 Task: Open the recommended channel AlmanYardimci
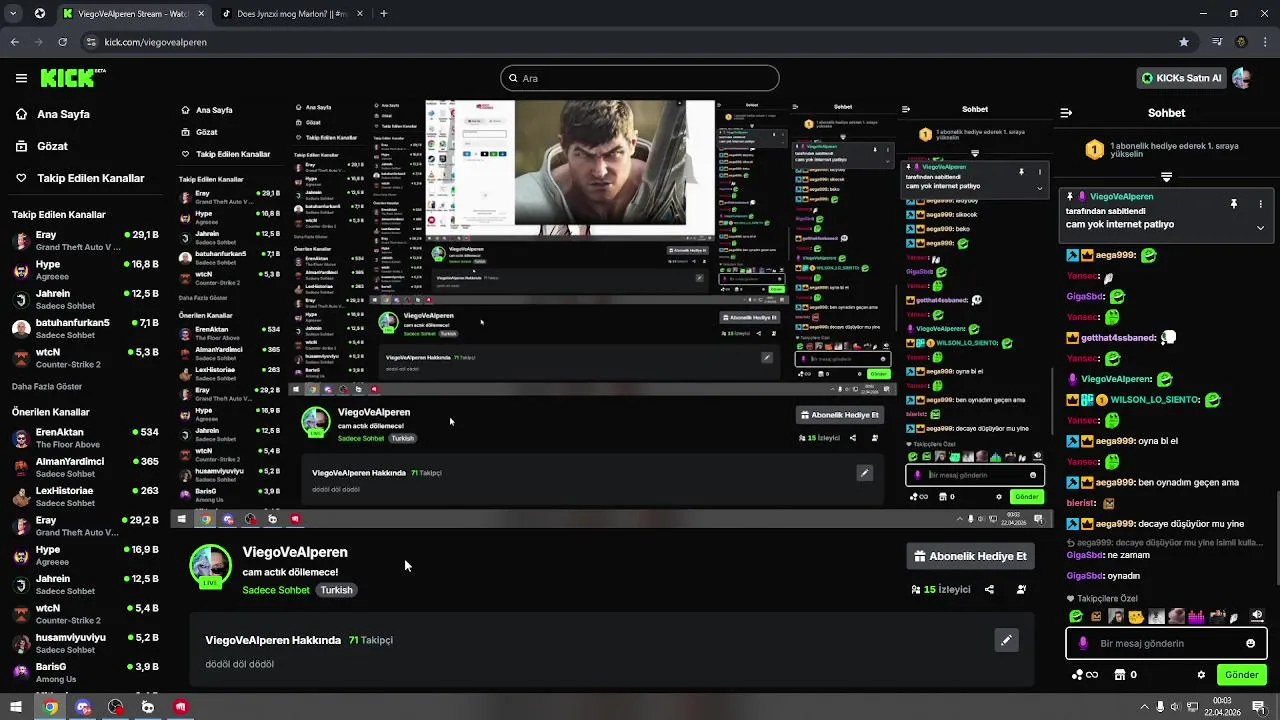point(85,467)
